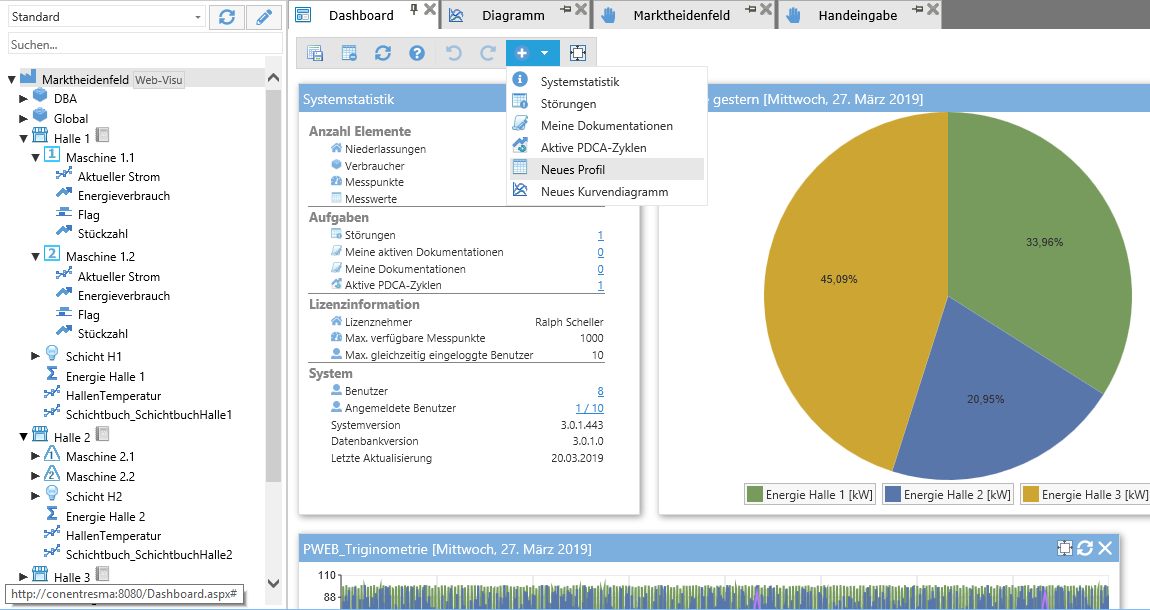
Task: Toggle pin on the Diagramm tab
Action: pyautogui.click(x=565, y=9)
